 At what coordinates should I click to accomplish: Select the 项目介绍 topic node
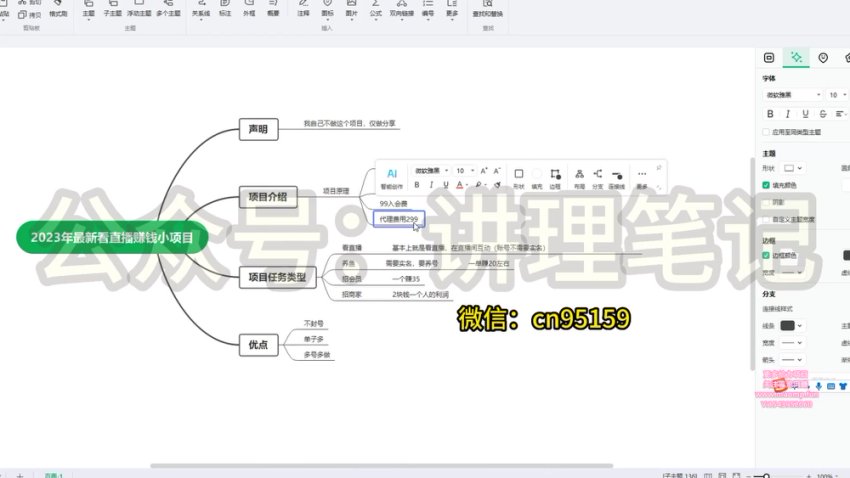tap(267, 197)
